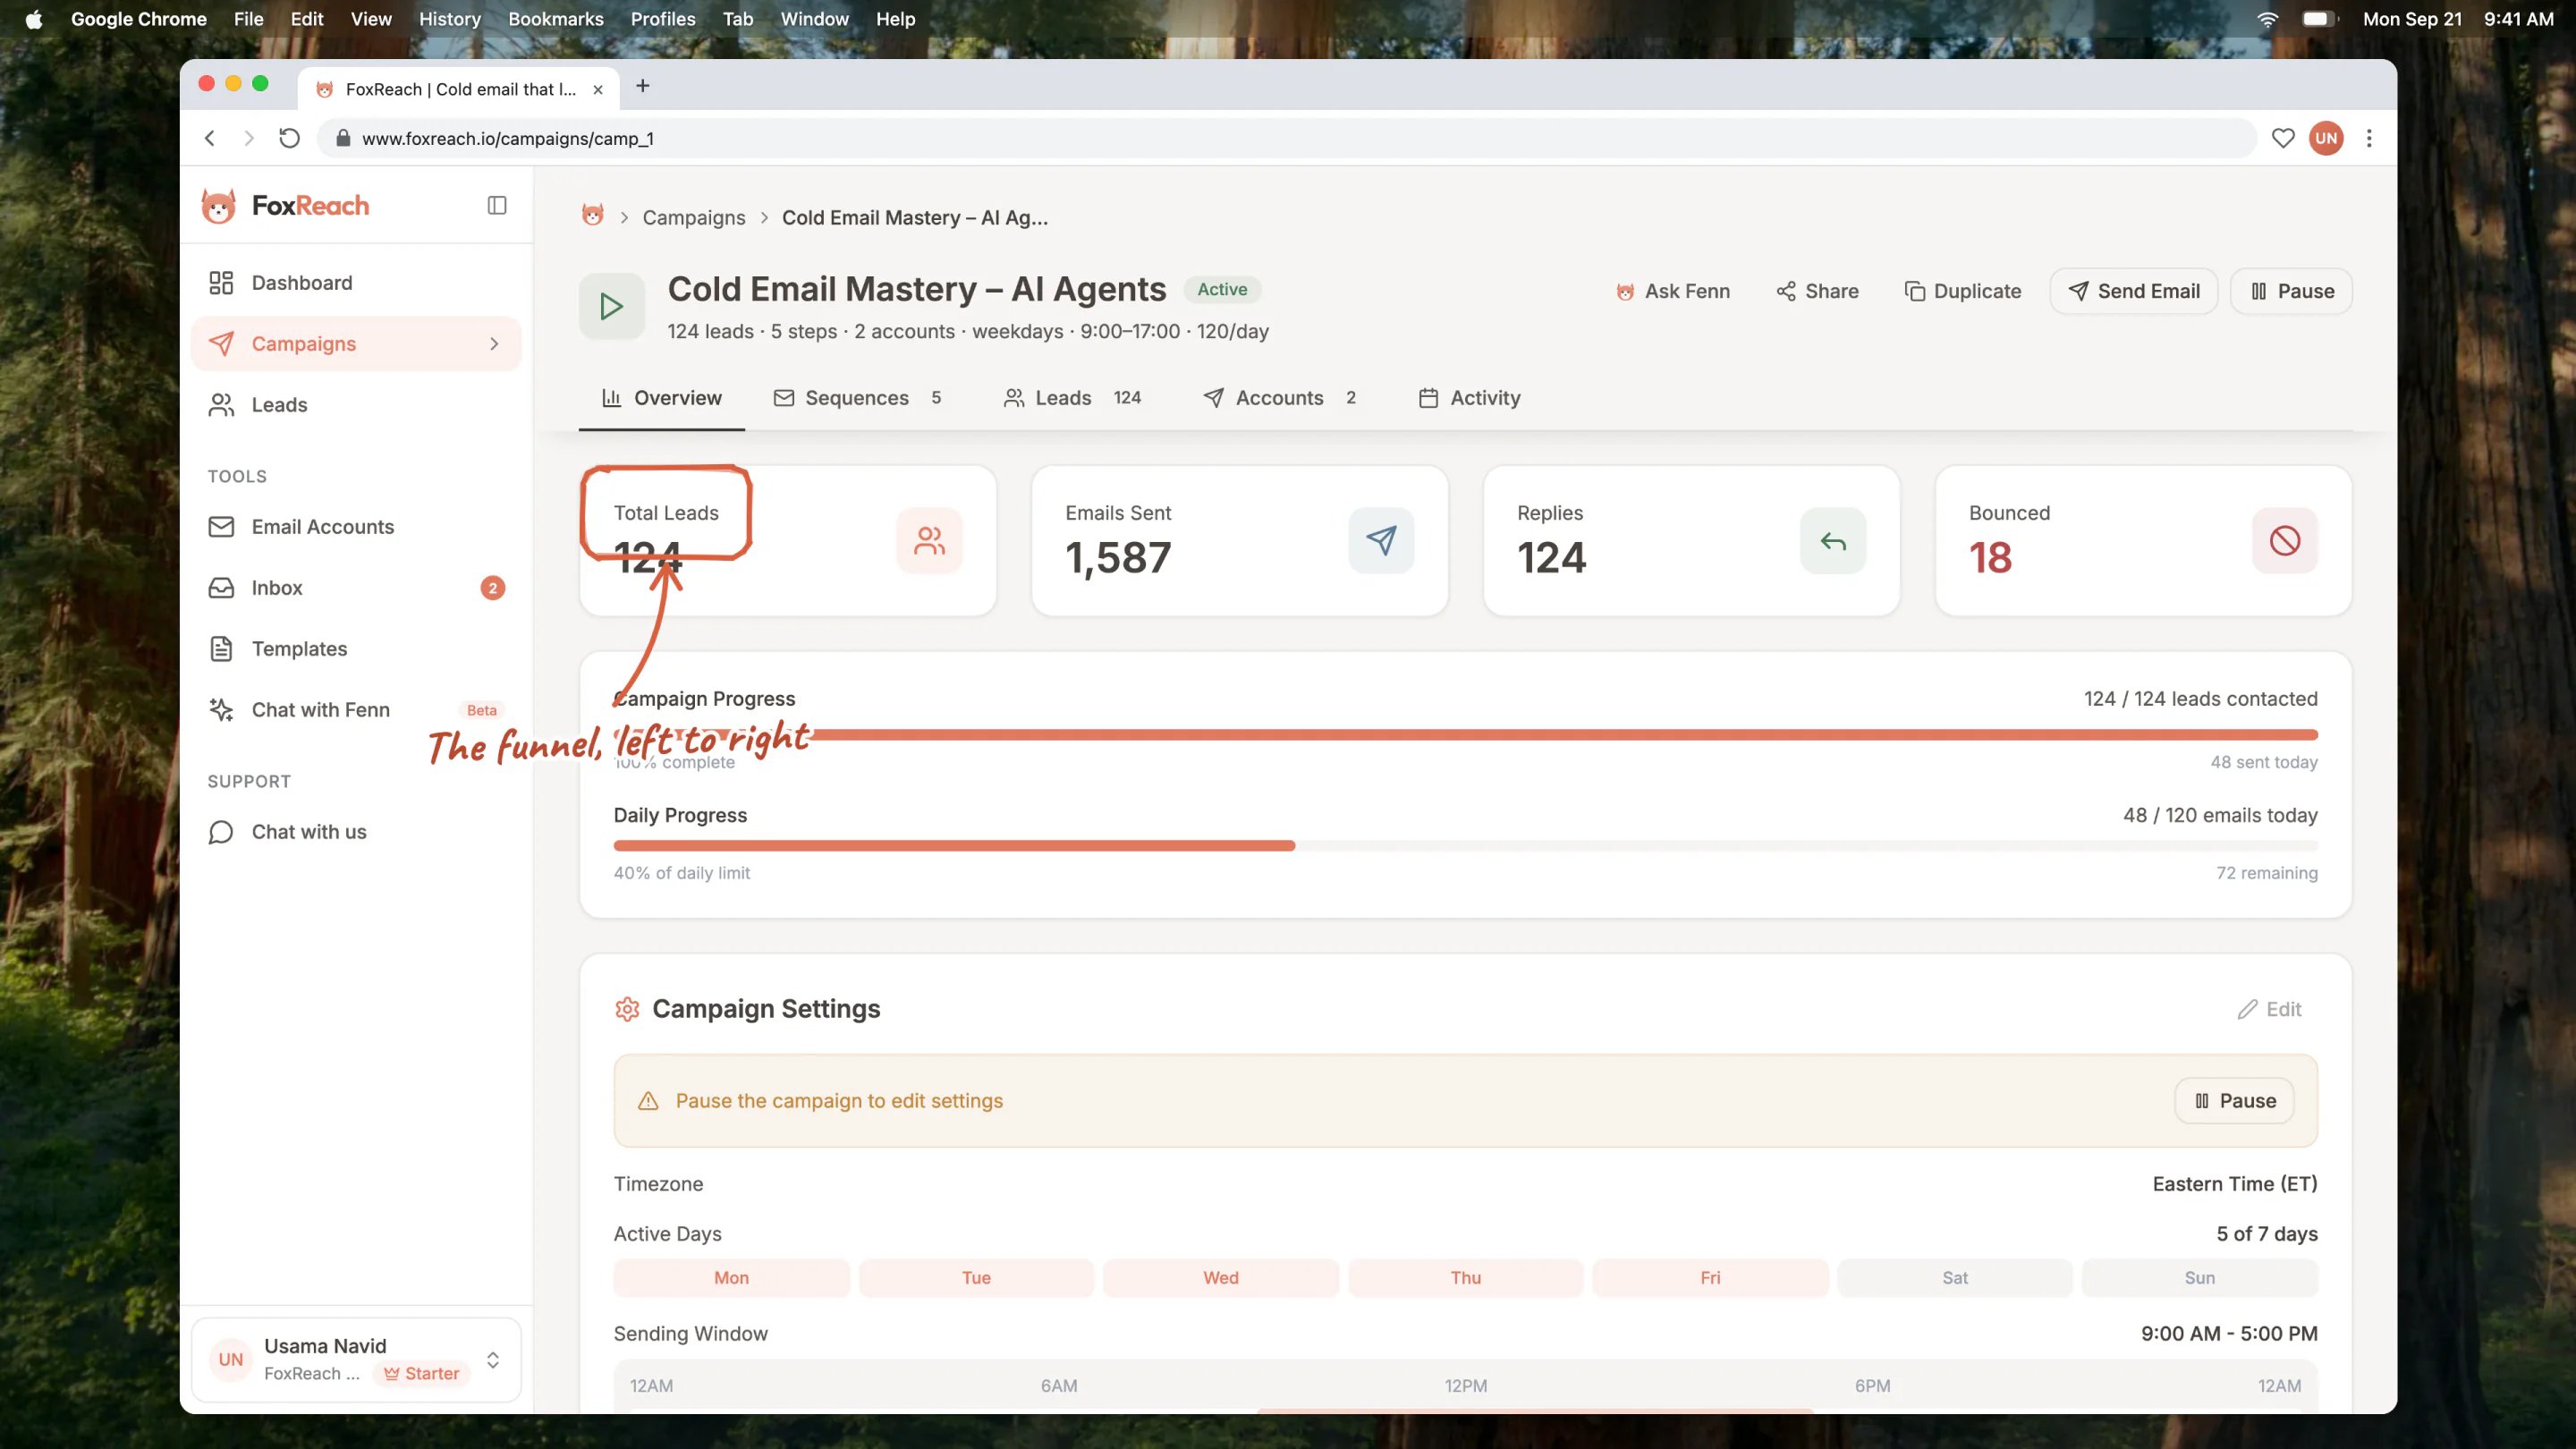Expand the Usama Navid account switcher
The width and height of the screenshot is (2576, 1449).
(356, 1359)
